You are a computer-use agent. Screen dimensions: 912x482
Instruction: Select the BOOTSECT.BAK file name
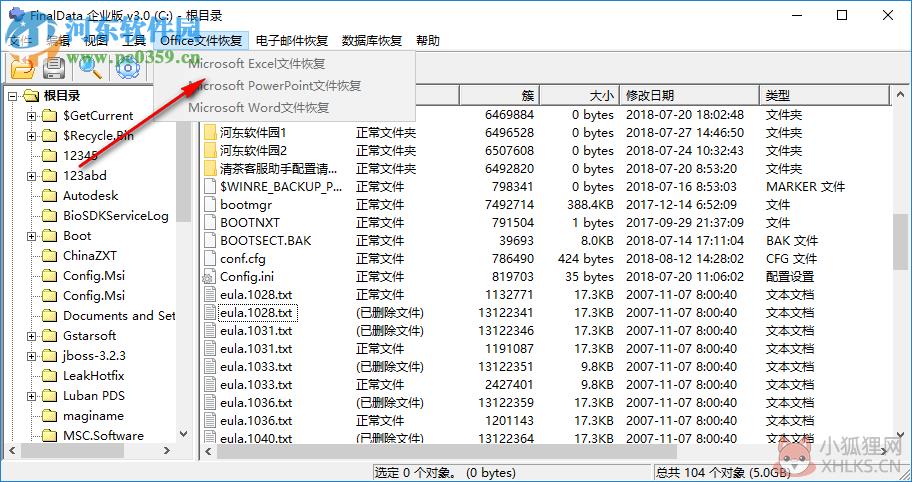pyautogui.click(x=266, y=241)
